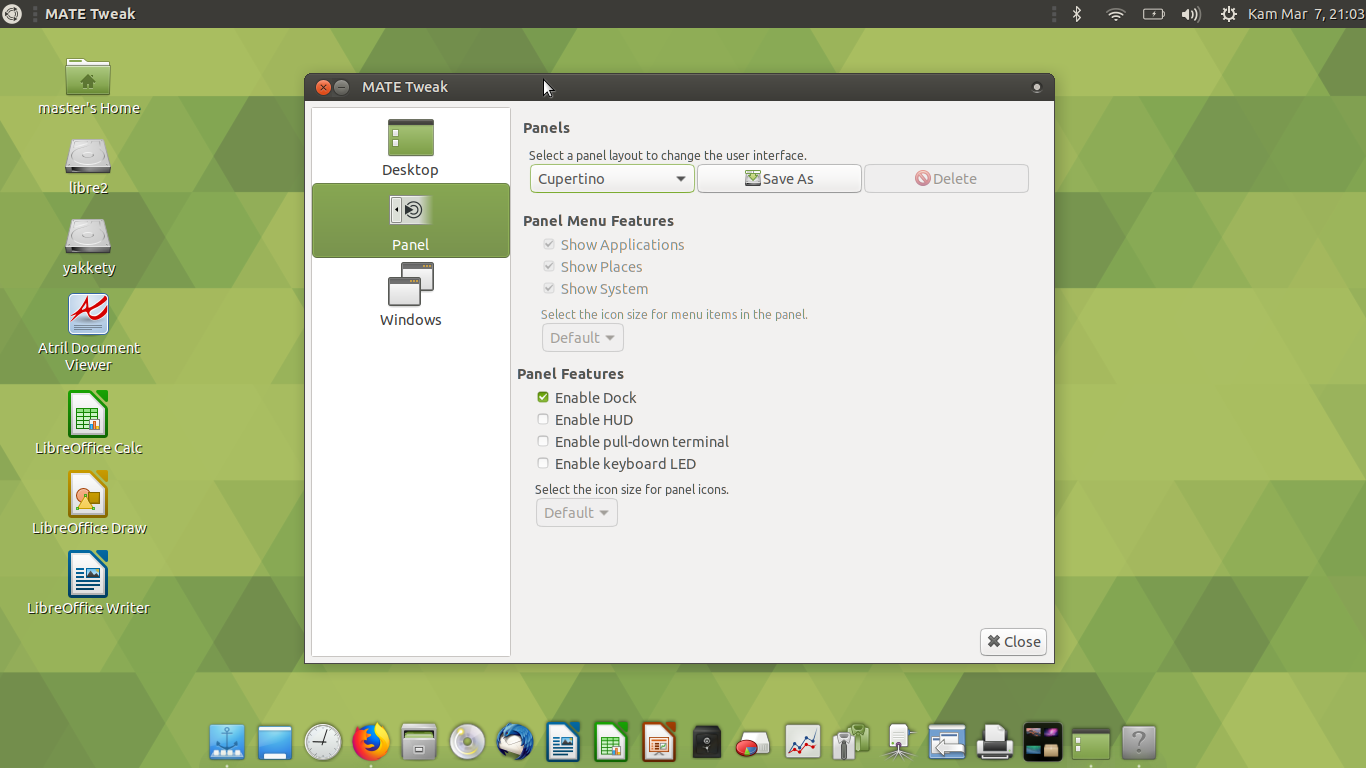This screenshot has height=768, width=1366.
Task: Open the Cupertino panel layout dropdown
Action: pos(611,178)
